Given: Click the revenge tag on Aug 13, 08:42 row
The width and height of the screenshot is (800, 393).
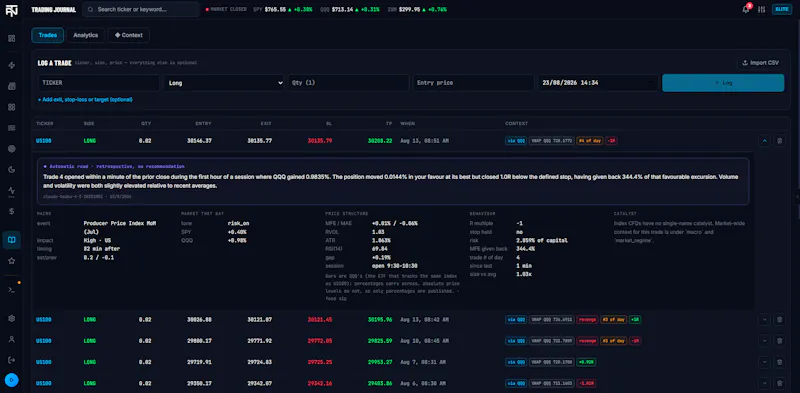Looking at the screenshot, I should click(587, 320).
